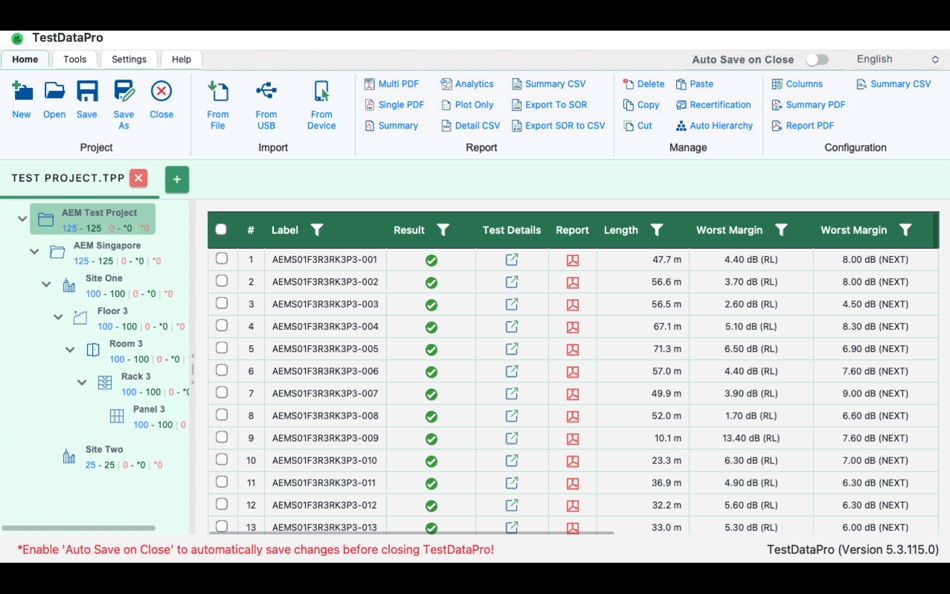Import From Device

[321, 105]
